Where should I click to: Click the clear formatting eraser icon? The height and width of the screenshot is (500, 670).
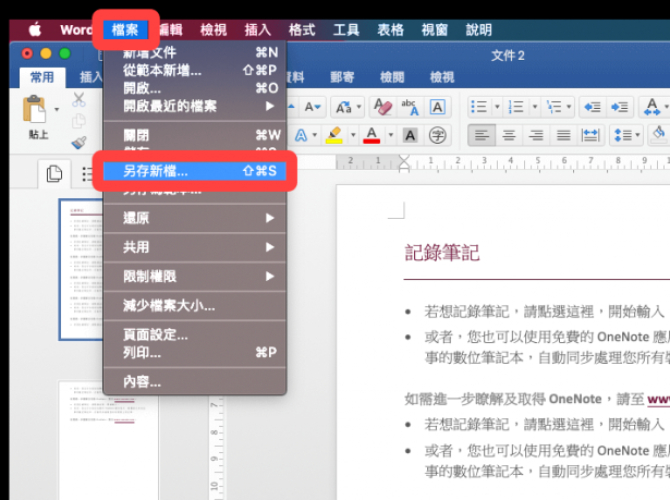coord(383,107)
